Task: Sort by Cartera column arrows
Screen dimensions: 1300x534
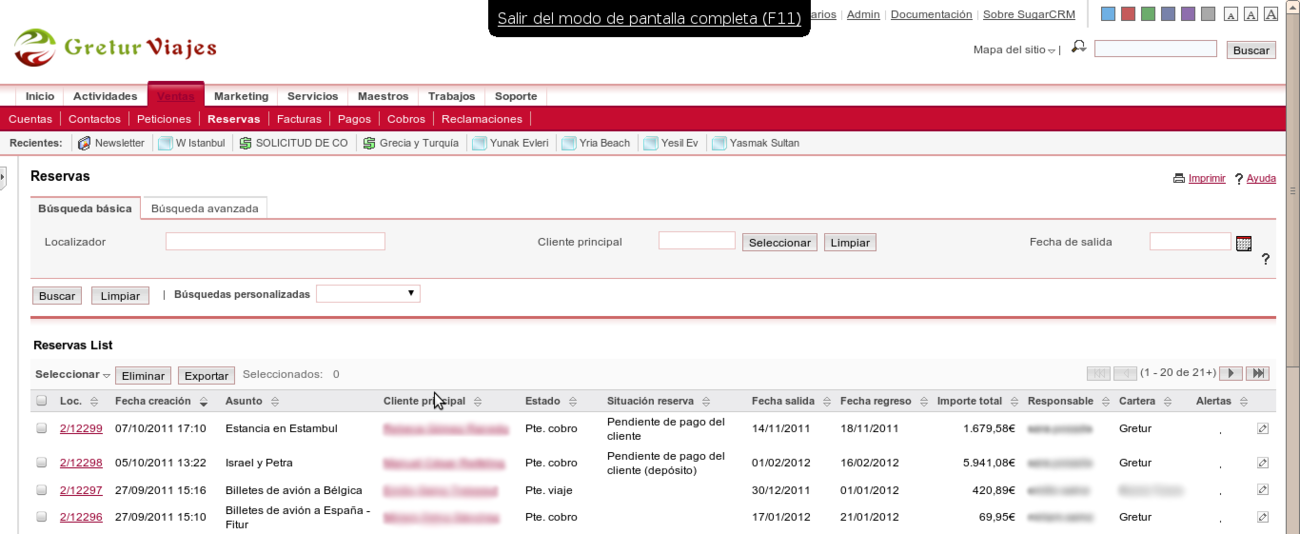Action: pyautogui.click(x=1168, y=402)
